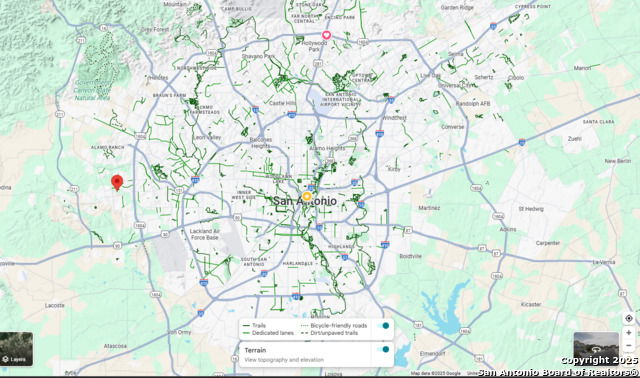This screenshot has height=378, width=640.
Task: Click the Government Canyon State Natural Area label
Action: tap(93, 90)
